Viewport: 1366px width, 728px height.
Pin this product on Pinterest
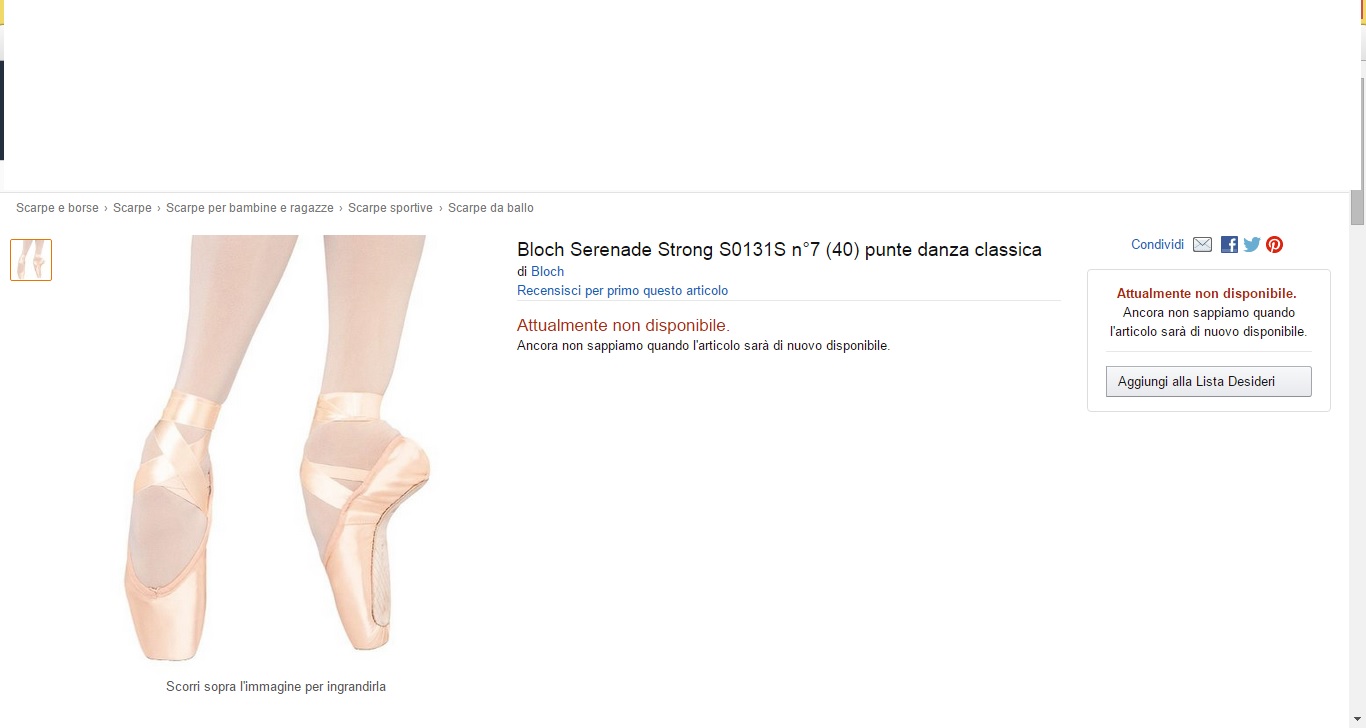(x=1274, y=244)
